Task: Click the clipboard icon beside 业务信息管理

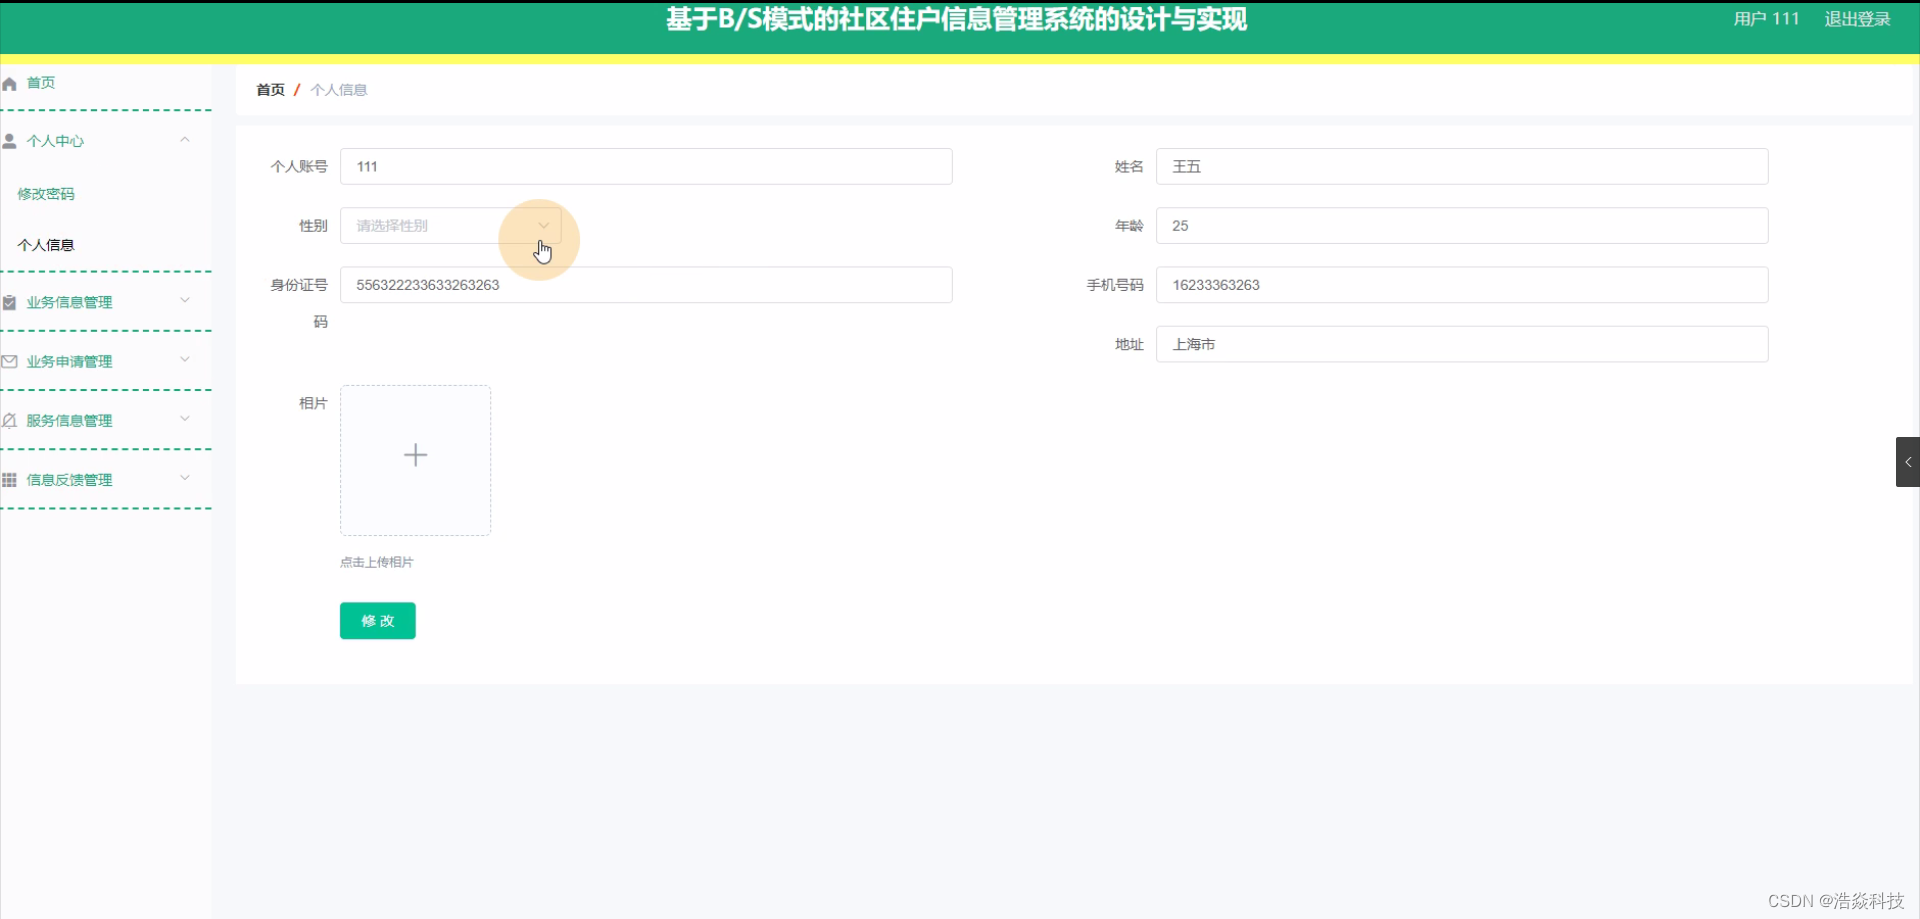Action: tap(10, 301)
